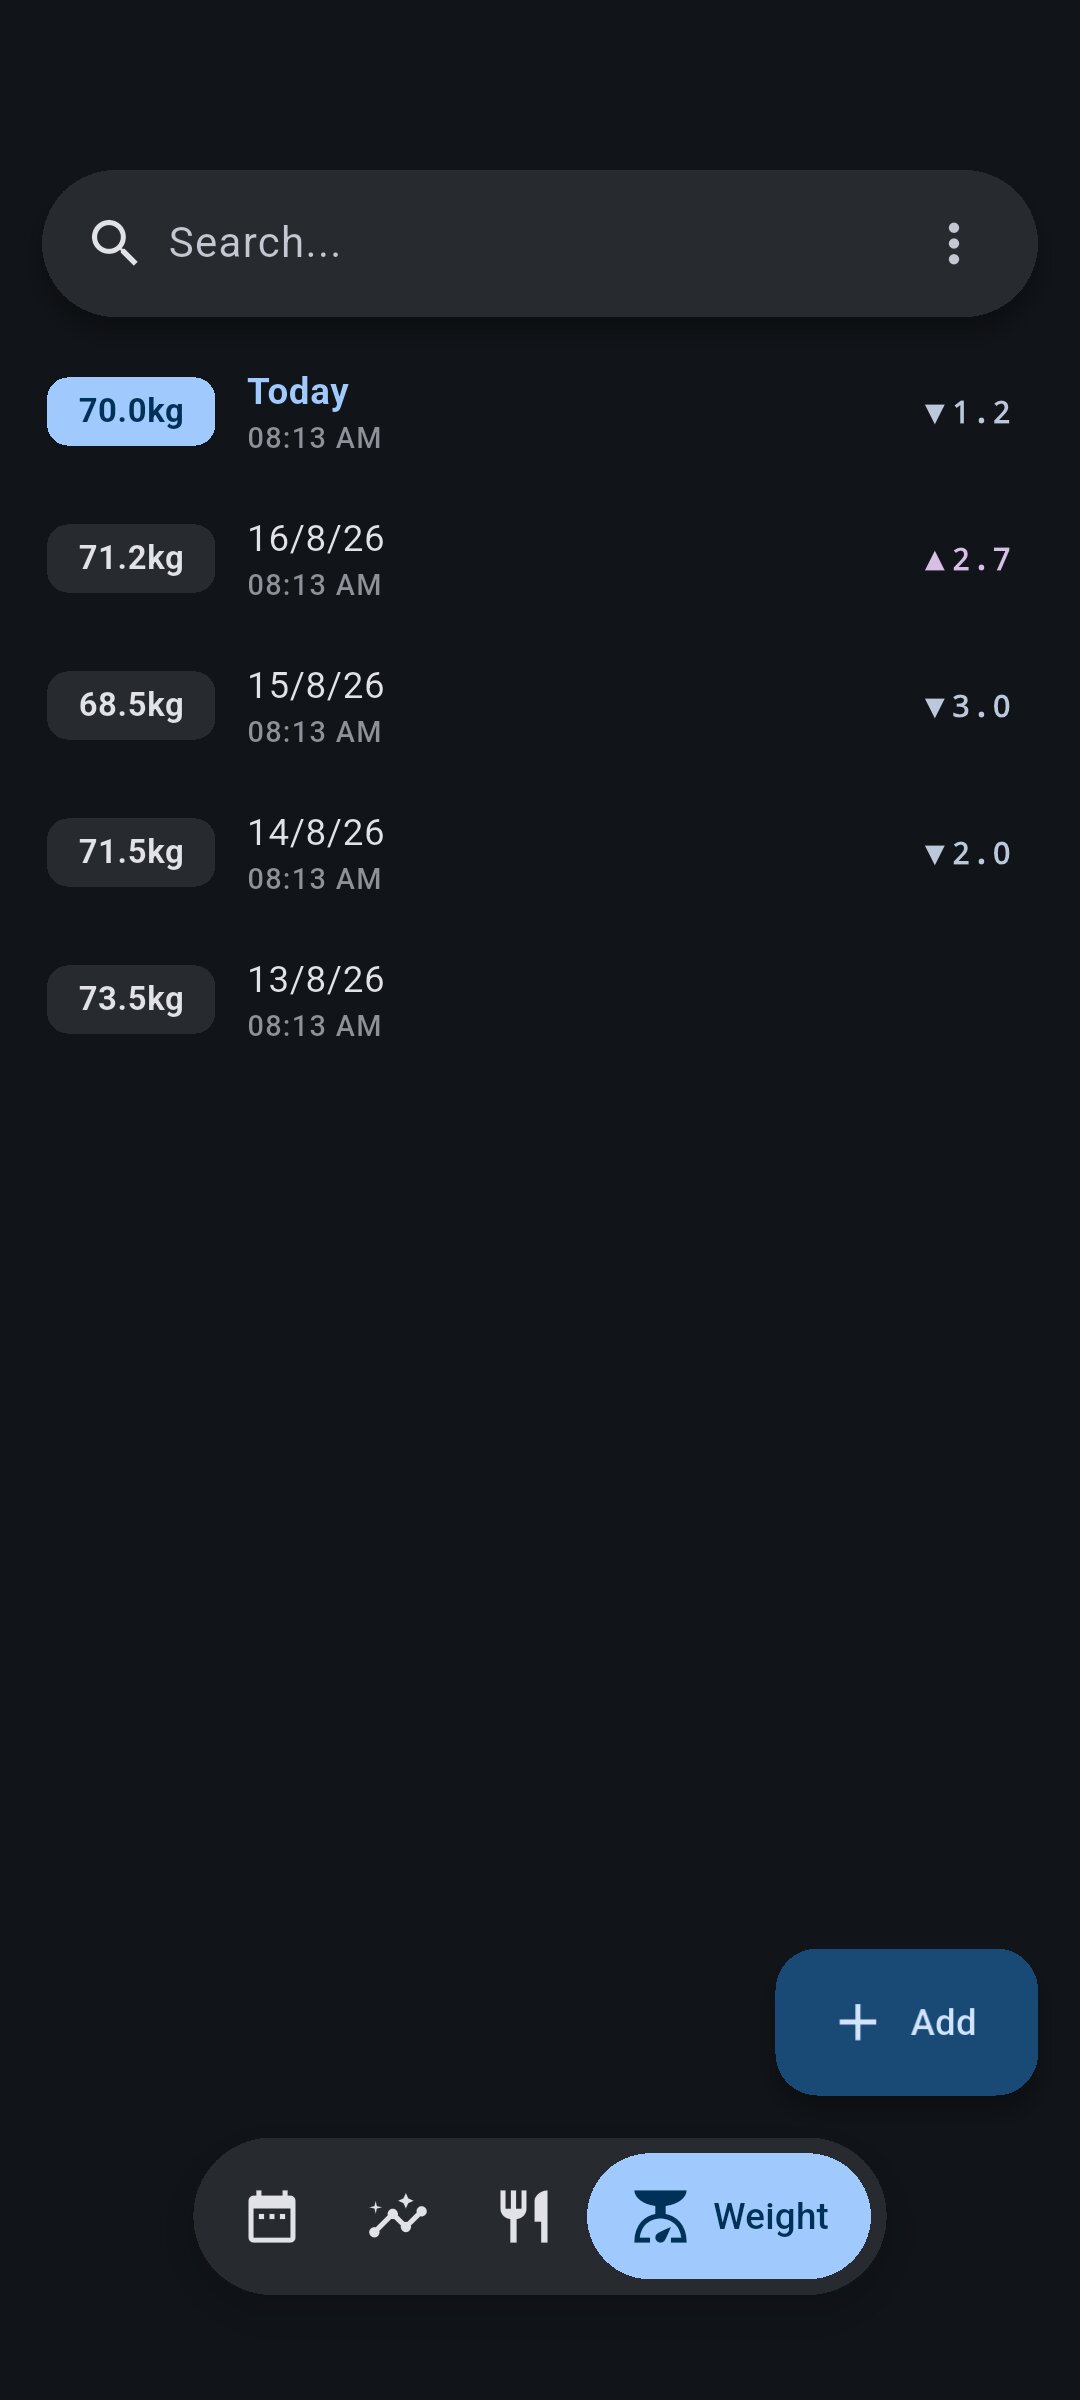Tap the up arrow 2.7 change indicator
The width and height of the screenshot is (1080, 2400).
(x=968, y=559)
